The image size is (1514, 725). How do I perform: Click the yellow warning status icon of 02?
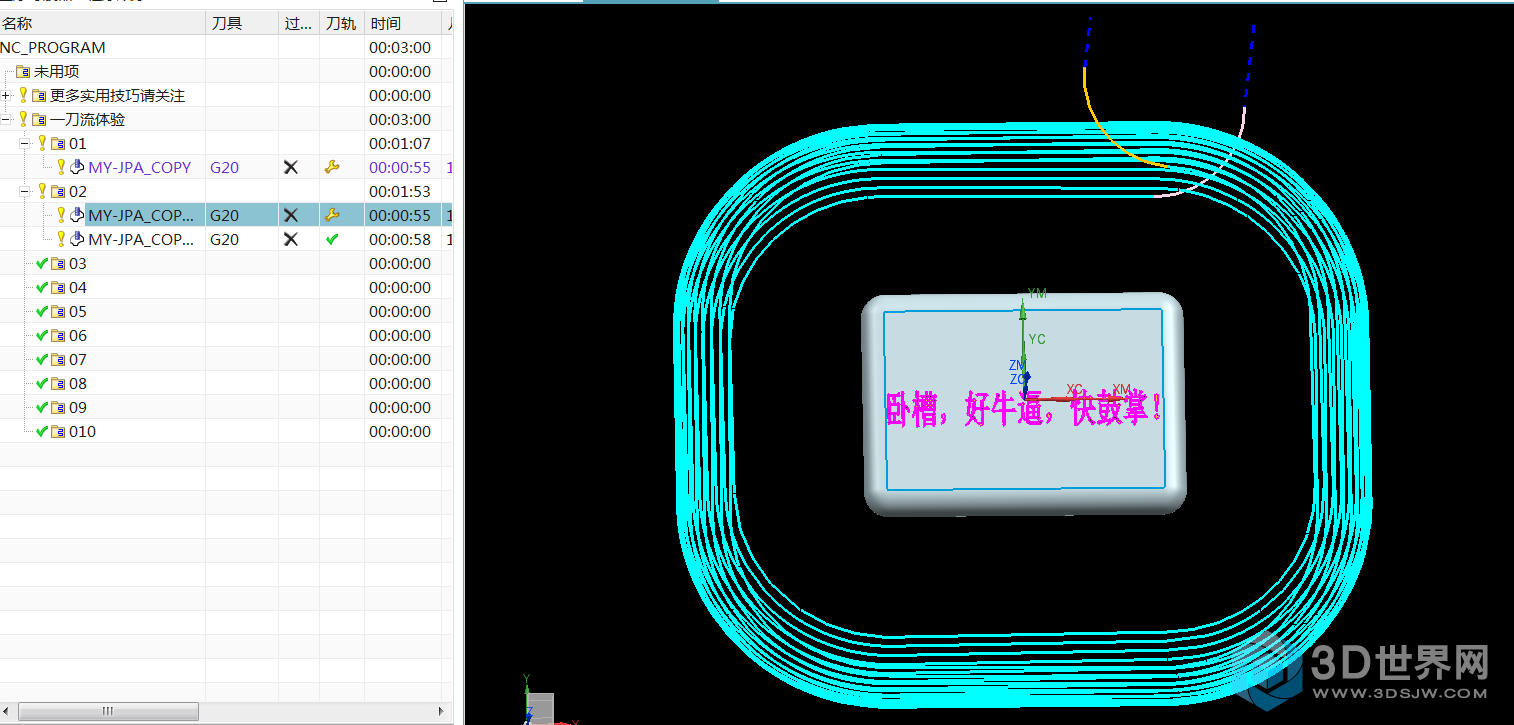pos(42,192)
